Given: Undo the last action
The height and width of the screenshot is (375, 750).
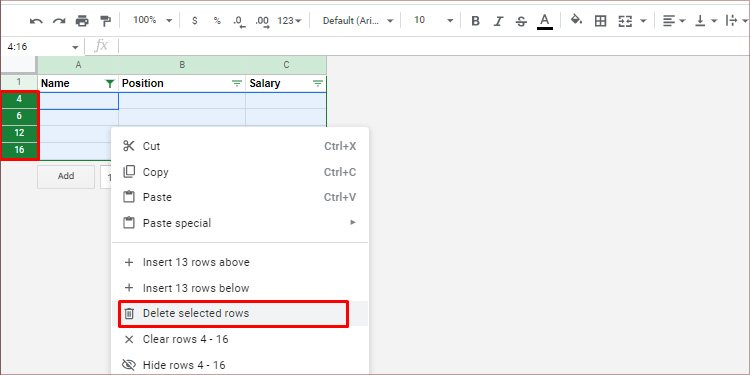Looking at the screenshot, I should coord(36,21).
